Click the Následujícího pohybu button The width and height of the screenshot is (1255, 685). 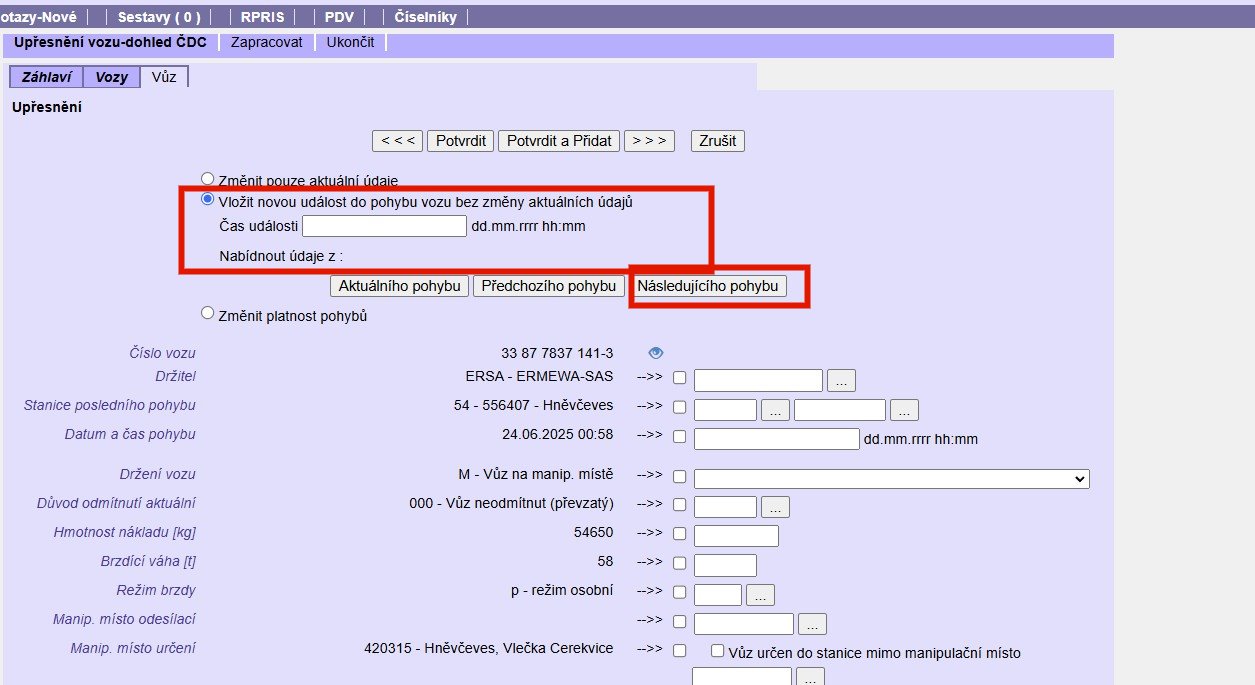pyautogui.click(x=707, y=286)
